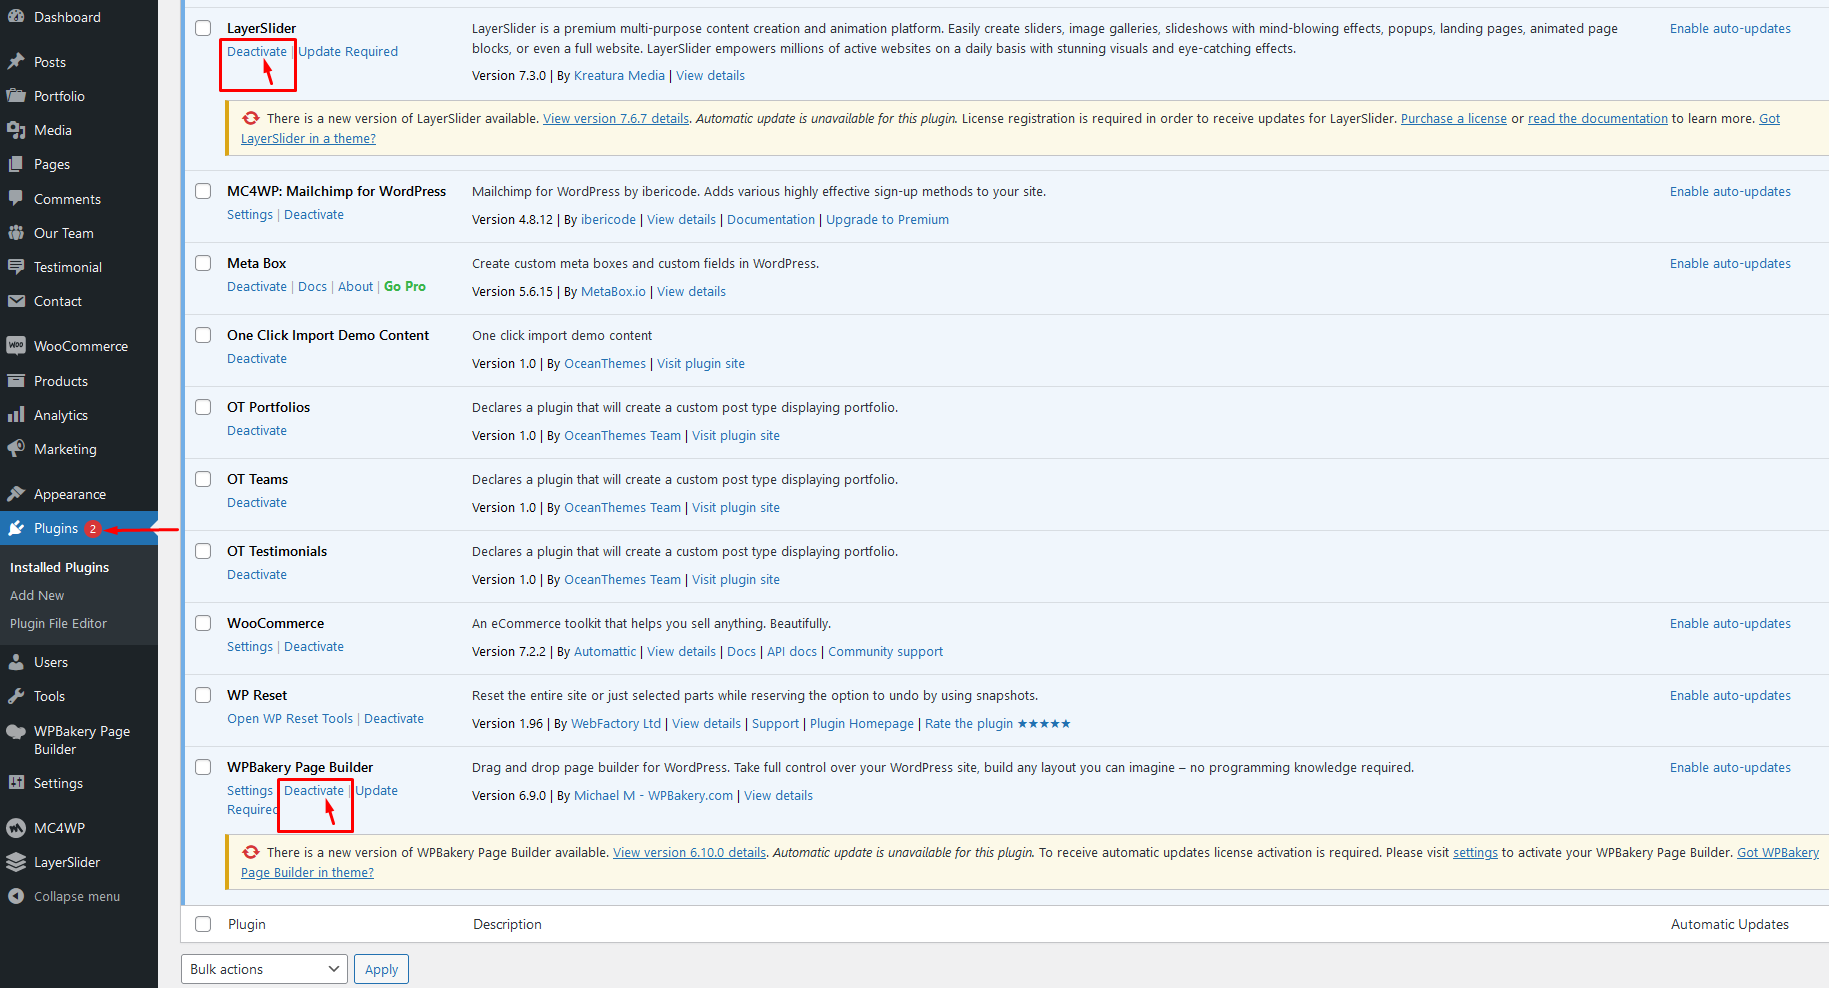This screenshot has height=988, width=1829.
Task: Click the Plugins plug icon
Action: pyautogui.click(x=16, y=528)
